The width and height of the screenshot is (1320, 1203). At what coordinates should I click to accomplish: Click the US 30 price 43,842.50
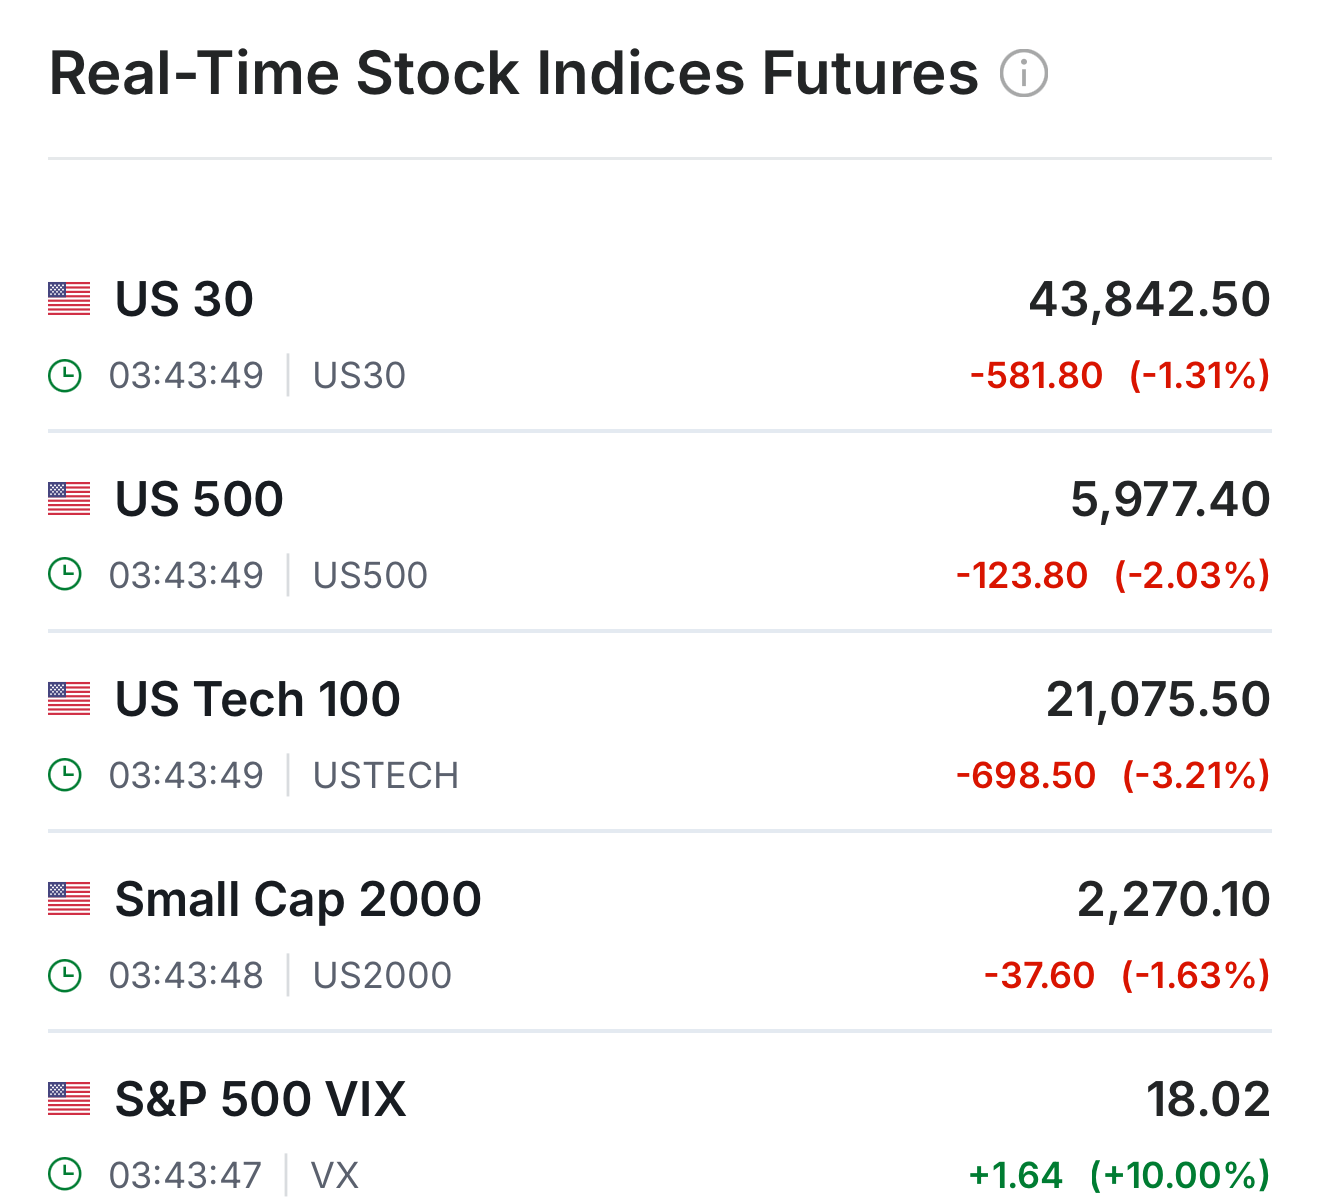[1149, 299]
